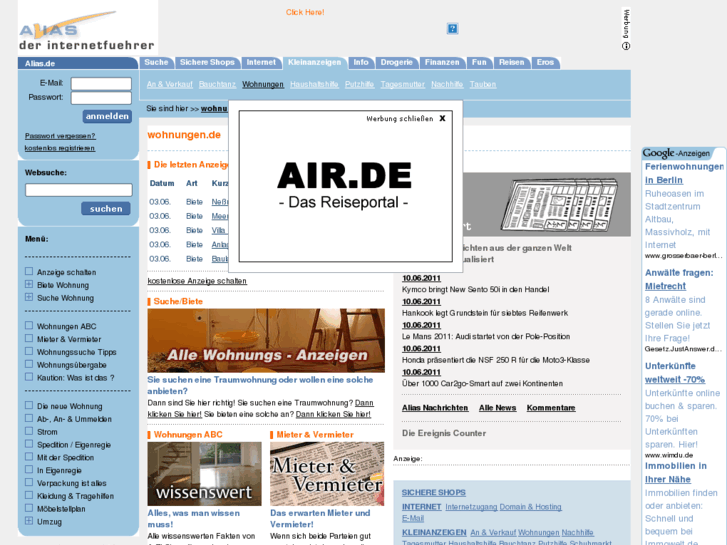Tick the Wohnungssuche Tipps box
727x545 pixels.
[x=29, y=351]
